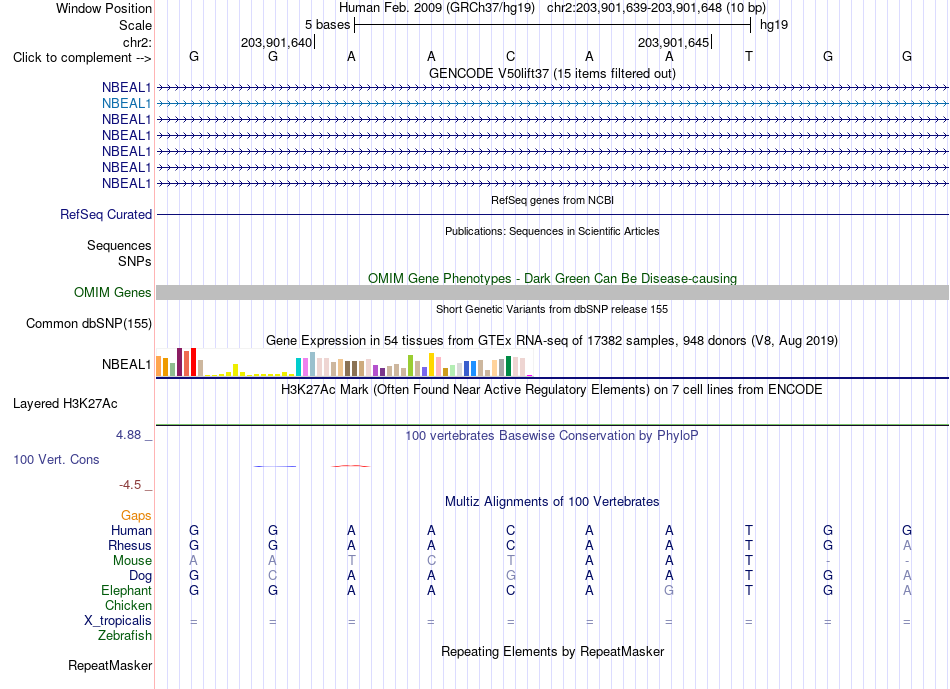Select the Mouse species row label
Screen dimensions: 950x689
132,561
